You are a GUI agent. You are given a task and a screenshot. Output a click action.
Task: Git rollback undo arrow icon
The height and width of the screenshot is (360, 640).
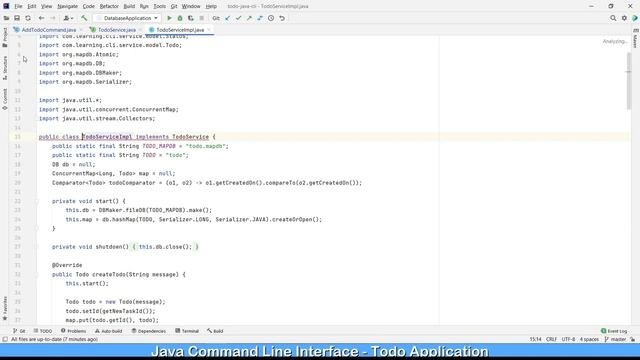click(282, 18)
